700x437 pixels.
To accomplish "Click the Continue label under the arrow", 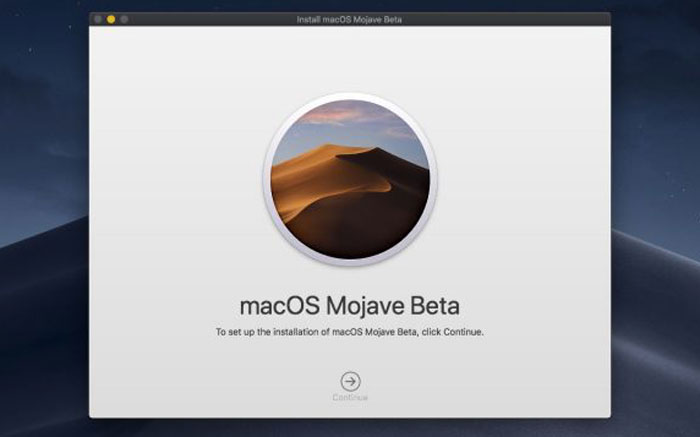I will click(x=350, y=397).
